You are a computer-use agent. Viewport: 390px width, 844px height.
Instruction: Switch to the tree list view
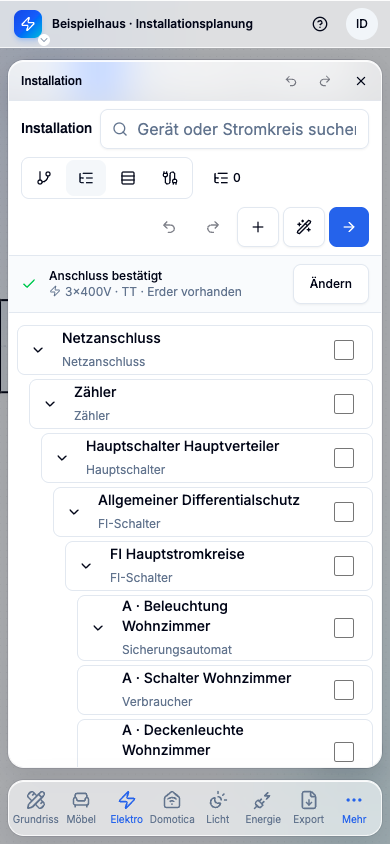point(86,178)
